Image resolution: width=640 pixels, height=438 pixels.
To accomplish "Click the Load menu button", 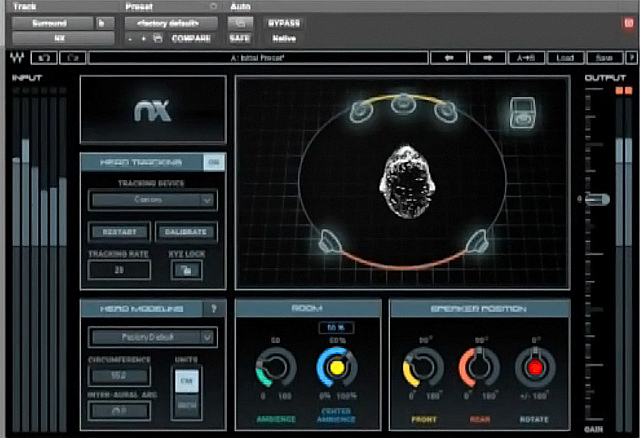I will point(565,58).
